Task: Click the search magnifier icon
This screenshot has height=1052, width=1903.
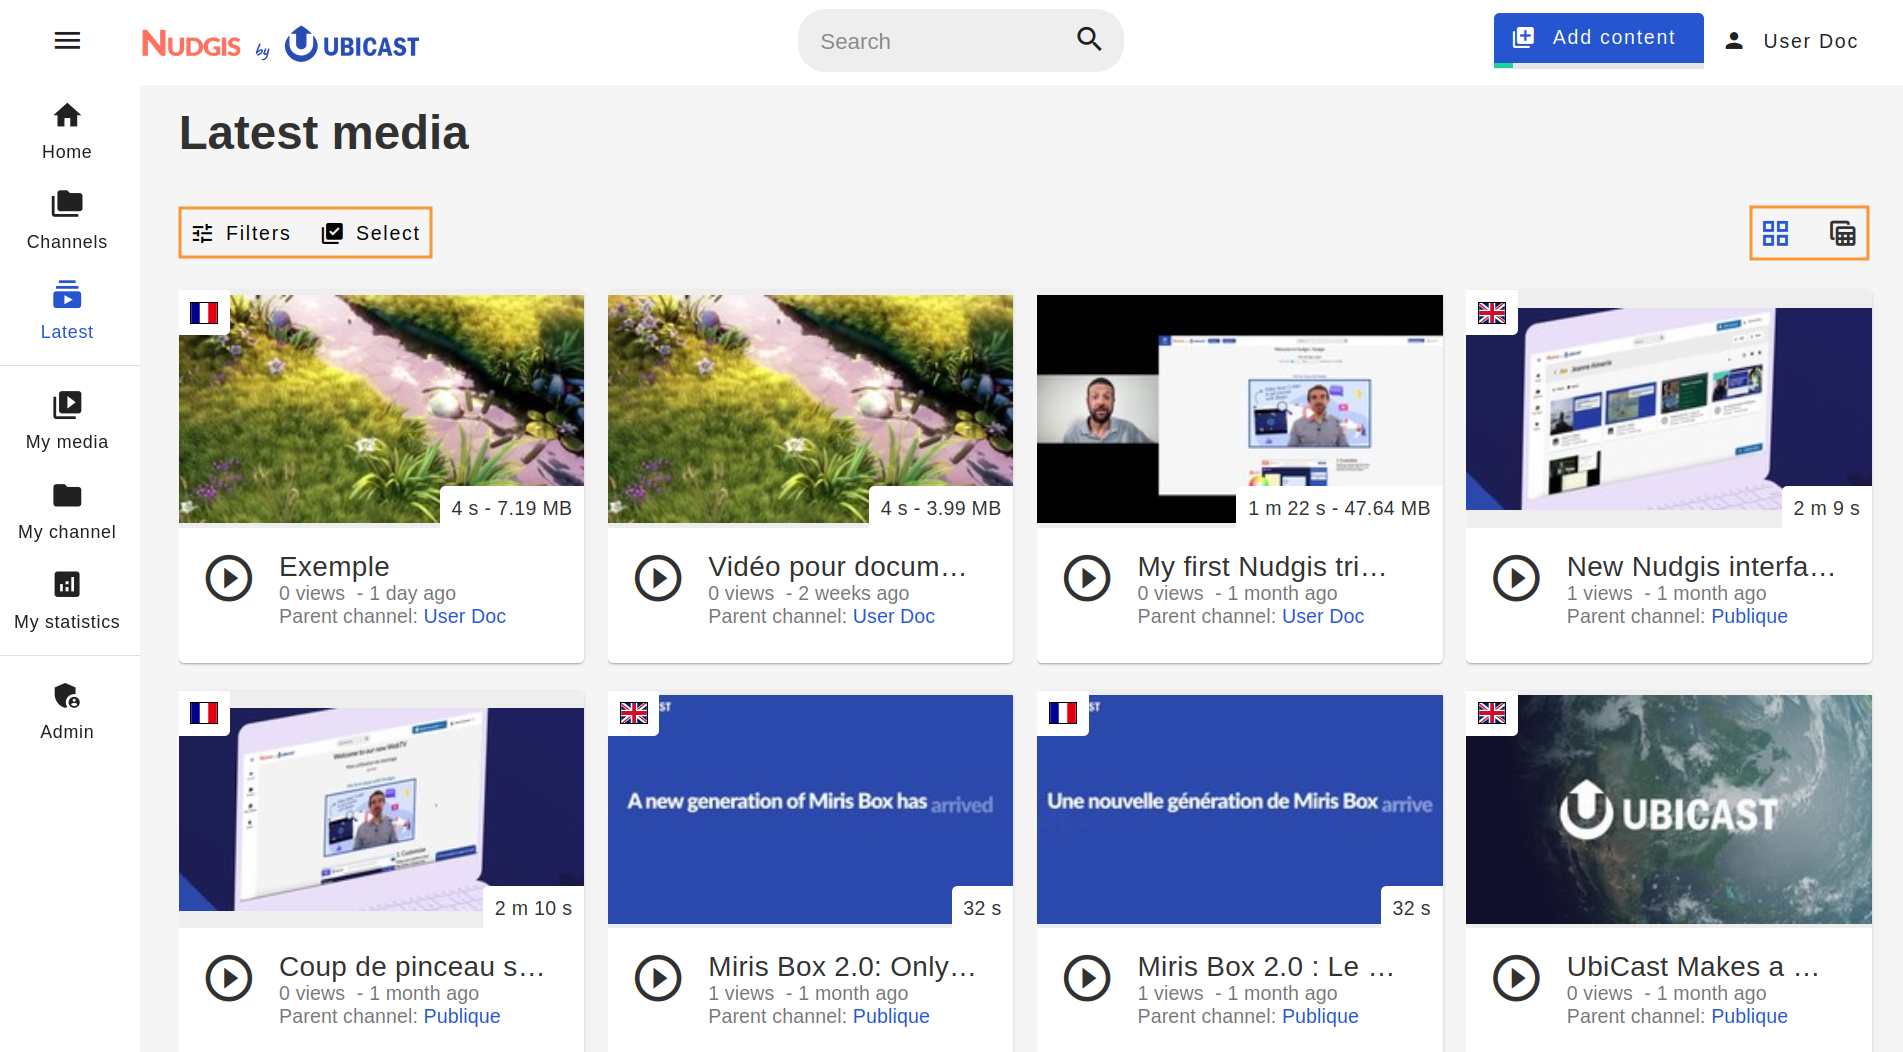Action: 1089,40
